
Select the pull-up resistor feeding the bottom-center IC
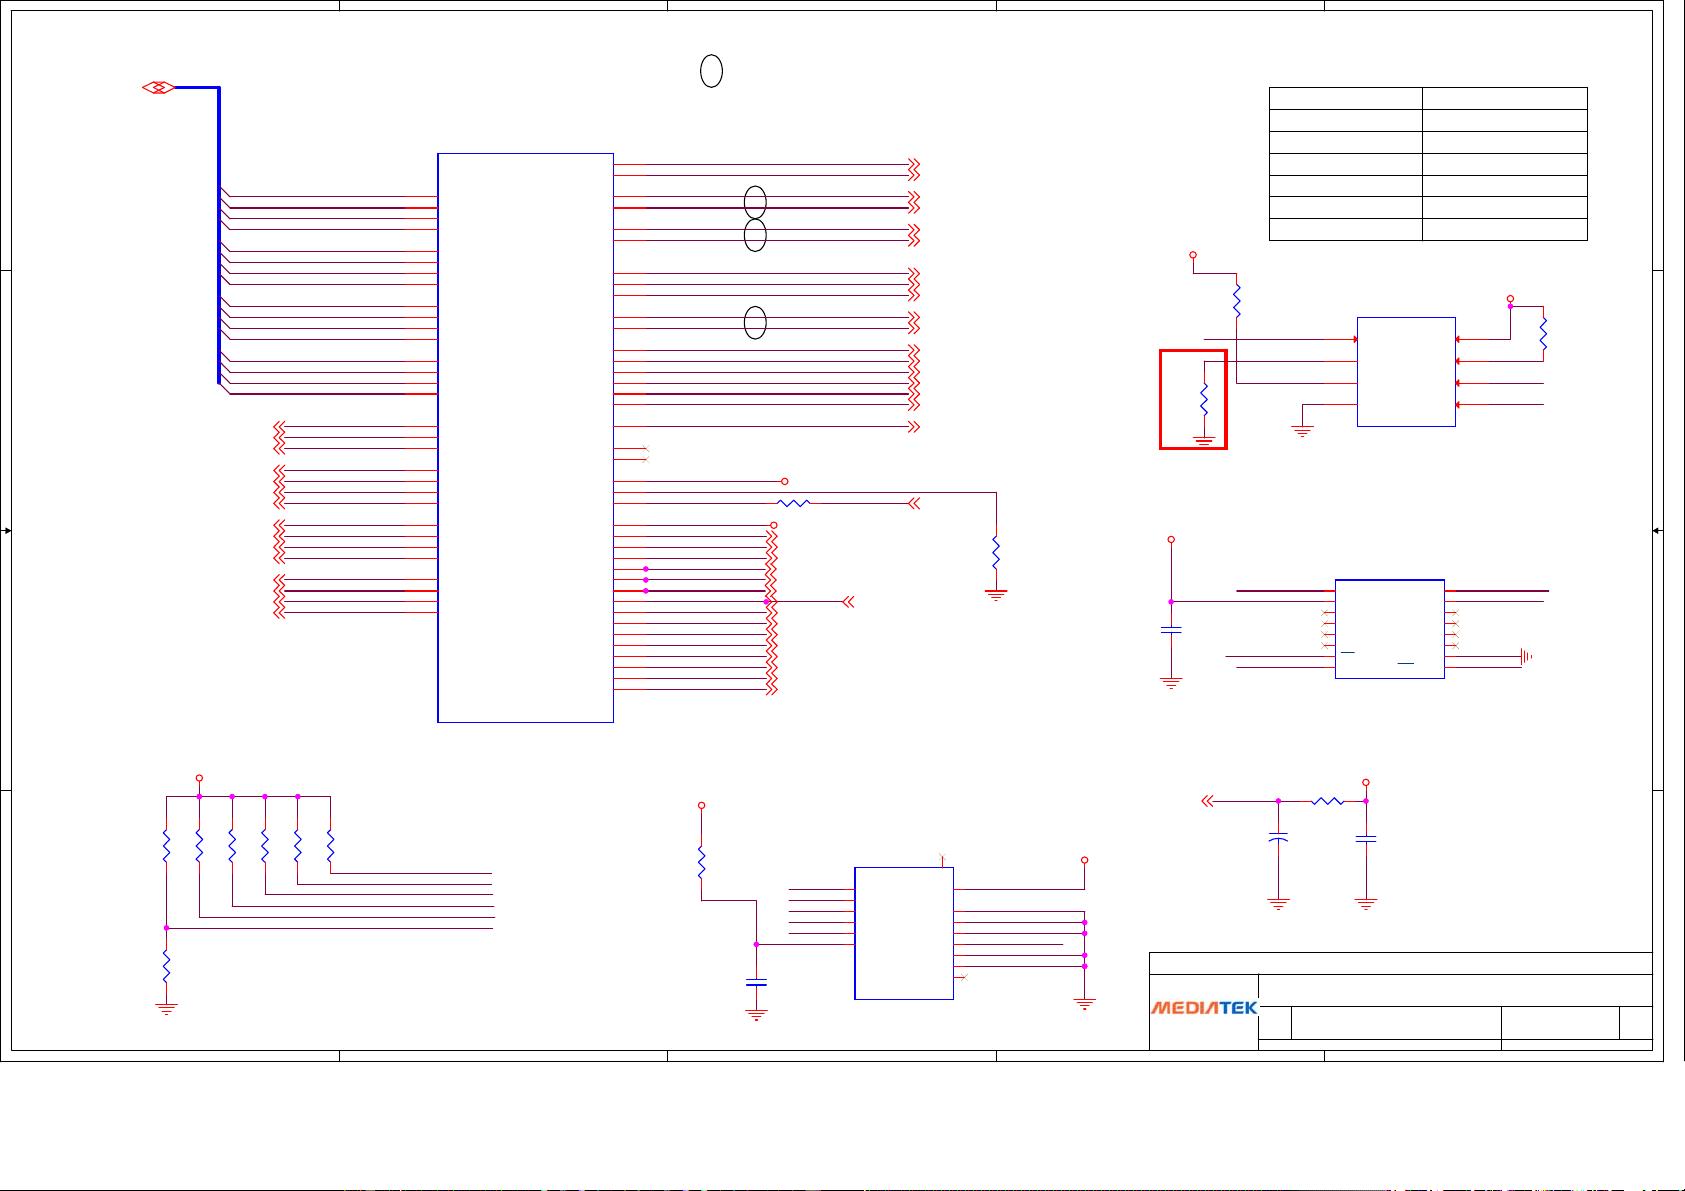pyautogui.click(x=701, y=863)
